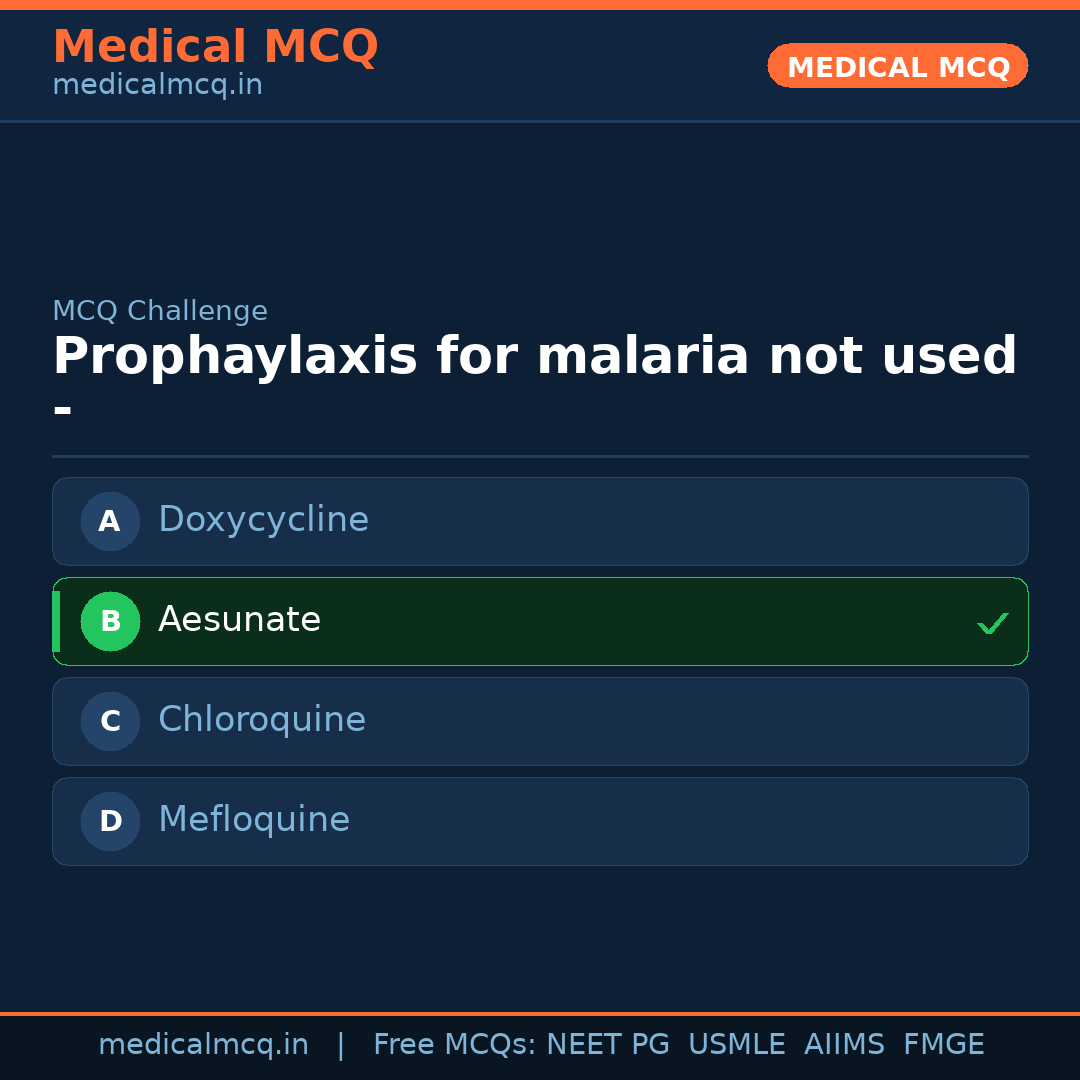Click the MCQ Challenge label
Viewport: 1080px width, 1080px height.
(x=160, y=311)
